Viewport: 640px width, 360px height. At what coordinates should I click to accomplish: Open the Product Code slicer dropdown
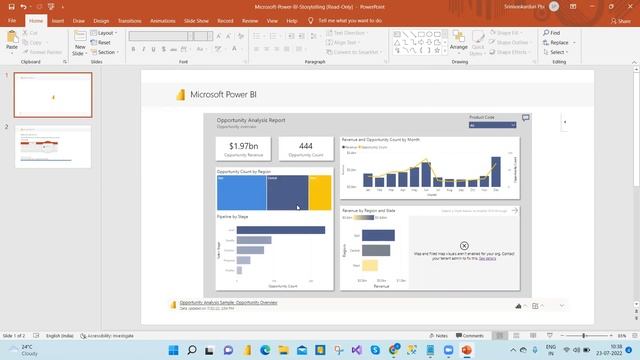point(492,125)
